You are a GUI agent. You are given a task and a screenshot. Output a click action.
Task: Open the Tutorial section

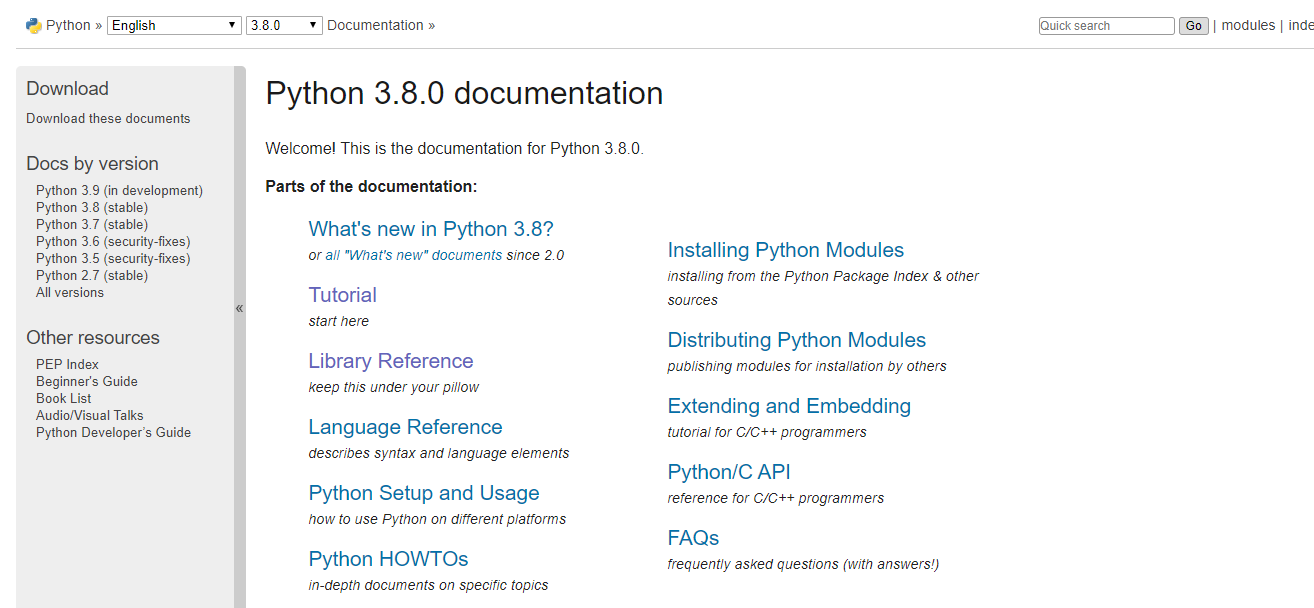click(343, 295)
